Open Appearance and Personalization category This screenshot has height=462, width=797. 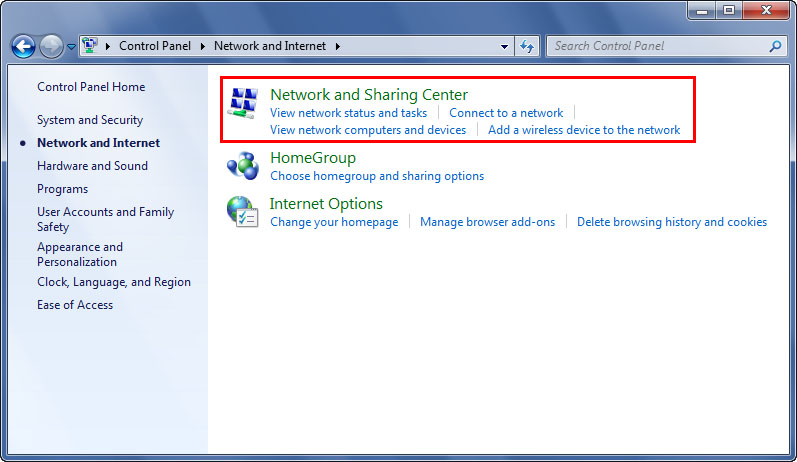point(80,254)
